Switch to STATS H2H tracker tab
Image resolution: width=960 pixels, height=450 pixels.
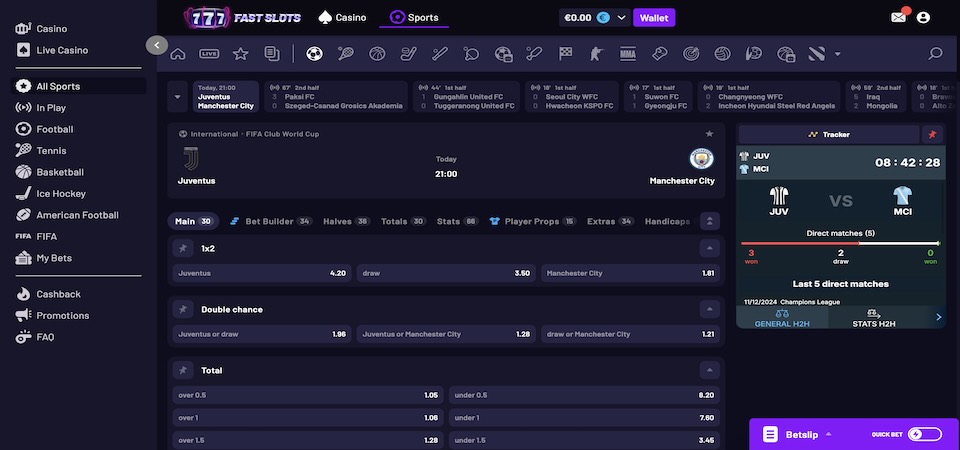[874, 317]
